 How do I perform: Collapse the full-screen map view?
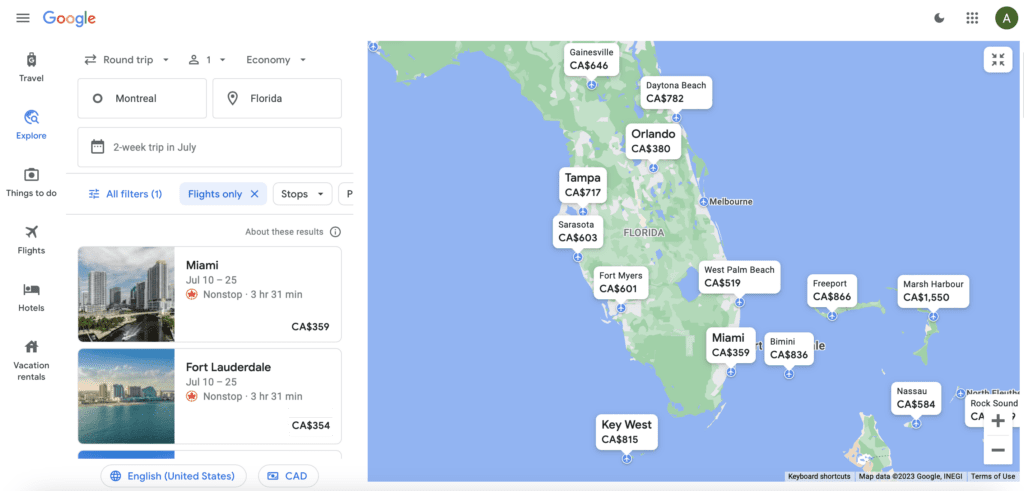pyautogui.click(x=997, y=60)
